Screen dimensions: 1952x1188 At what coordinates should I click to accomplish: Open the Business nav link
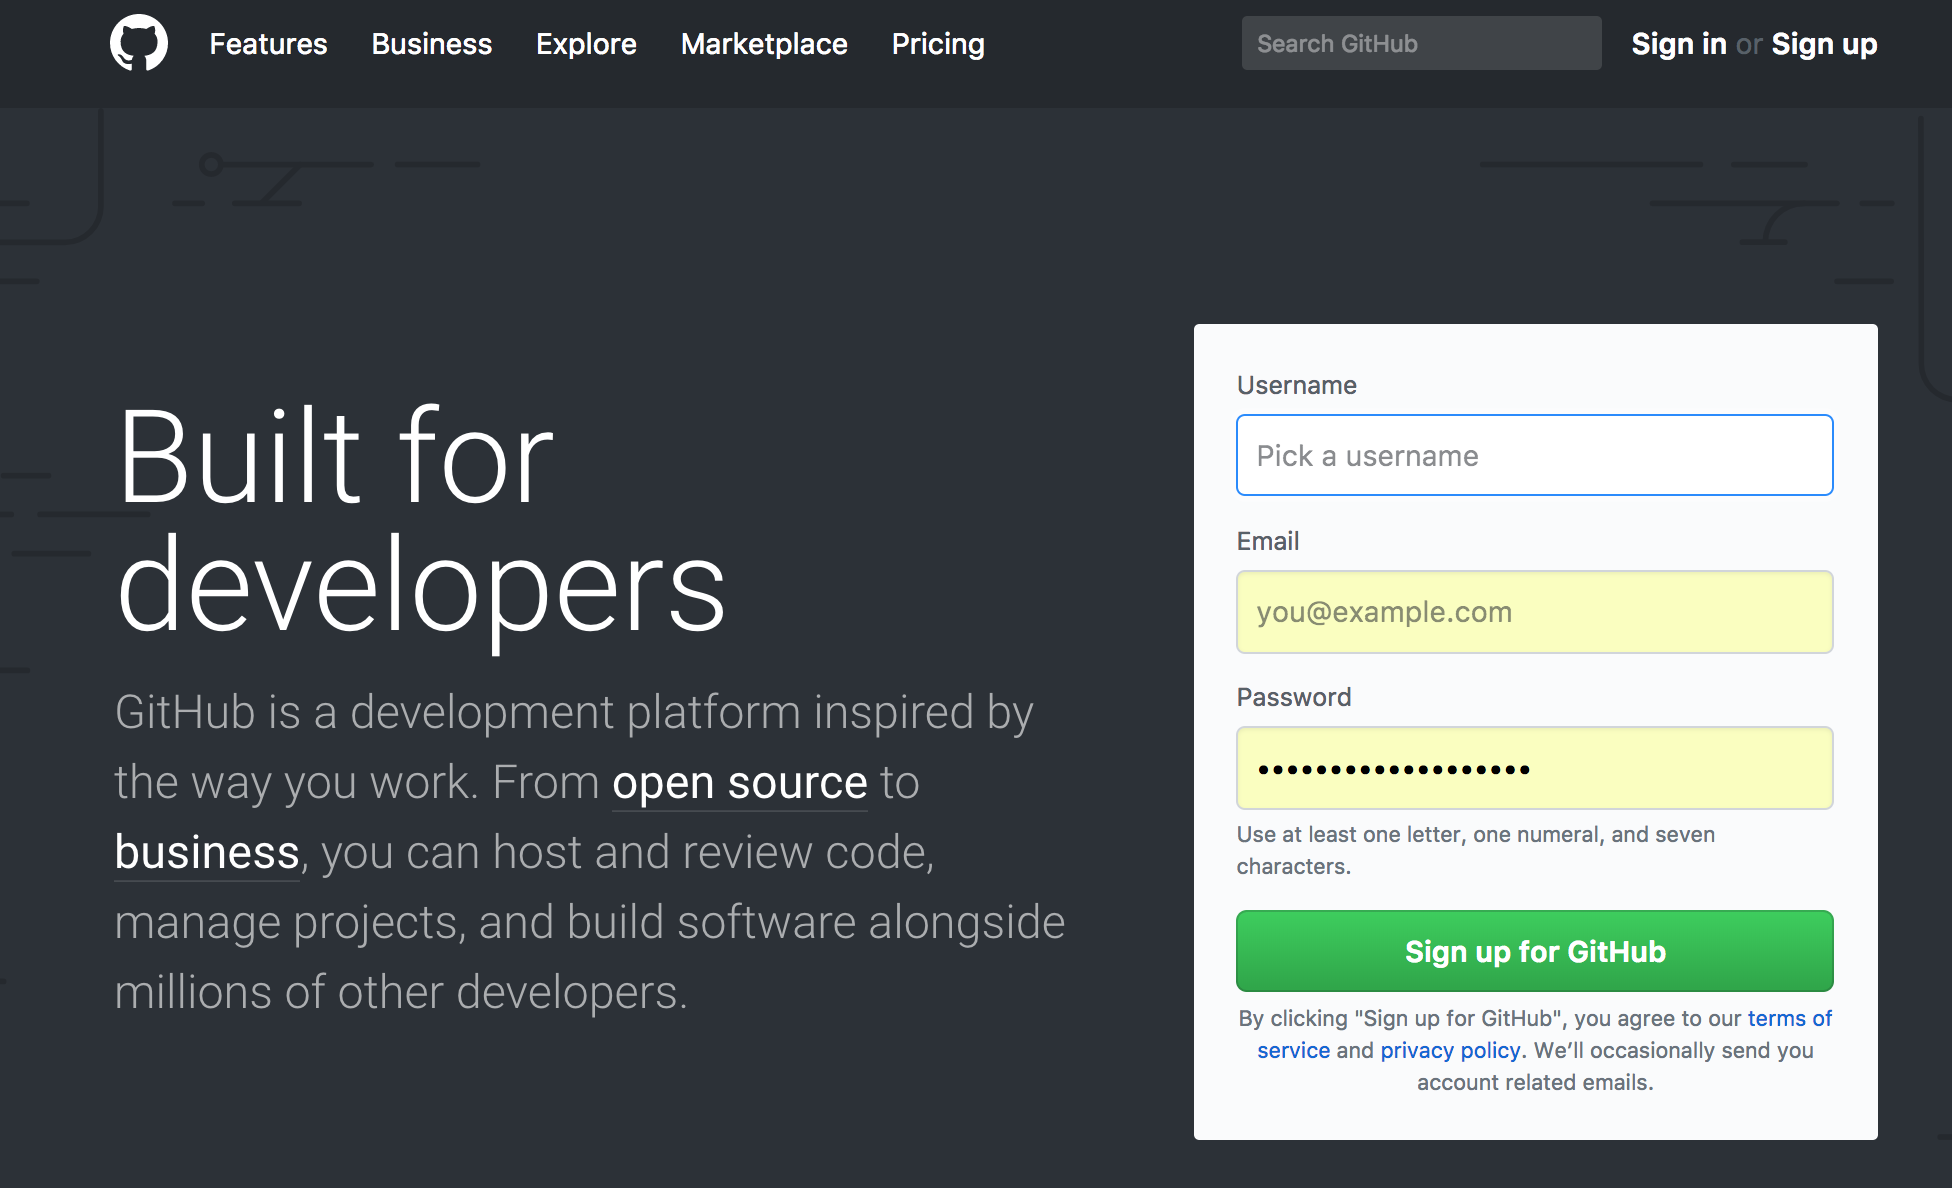pos(431,44)
